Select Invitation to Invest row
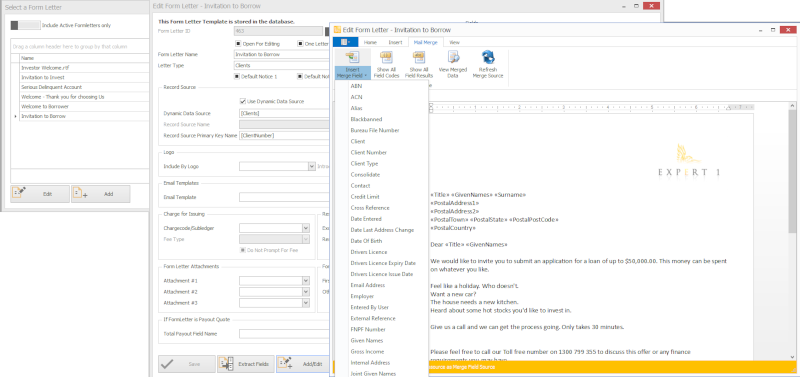800x377 pixels. click(84, 77)
